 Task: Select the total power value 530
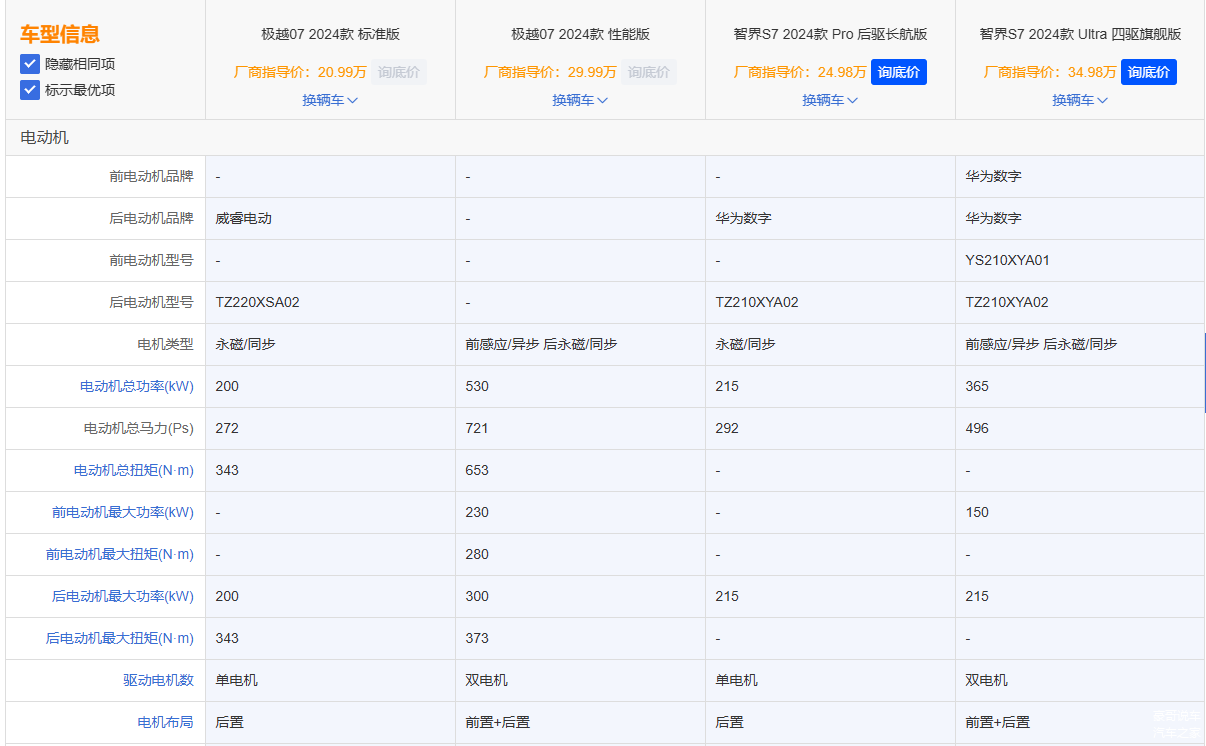click(x=477, y=386)
